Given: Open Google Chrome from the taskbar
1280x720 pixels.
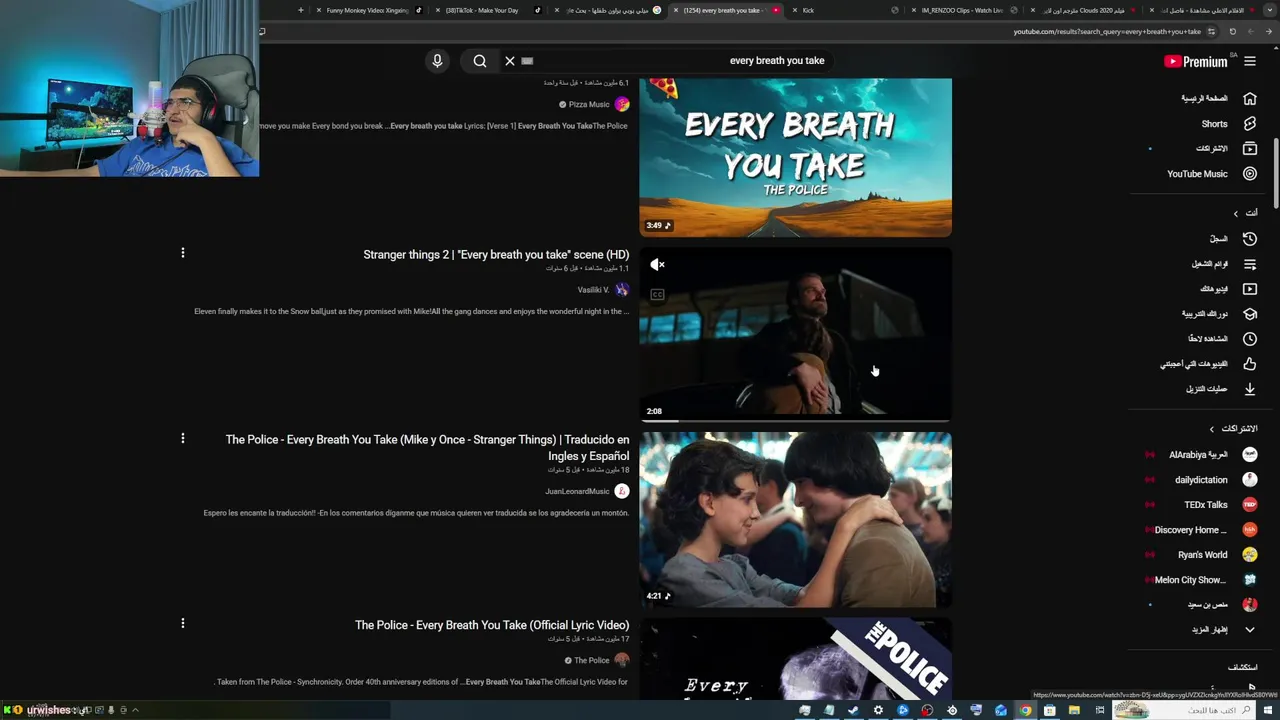Looking at the screenshot, I should pos(1025,710).
